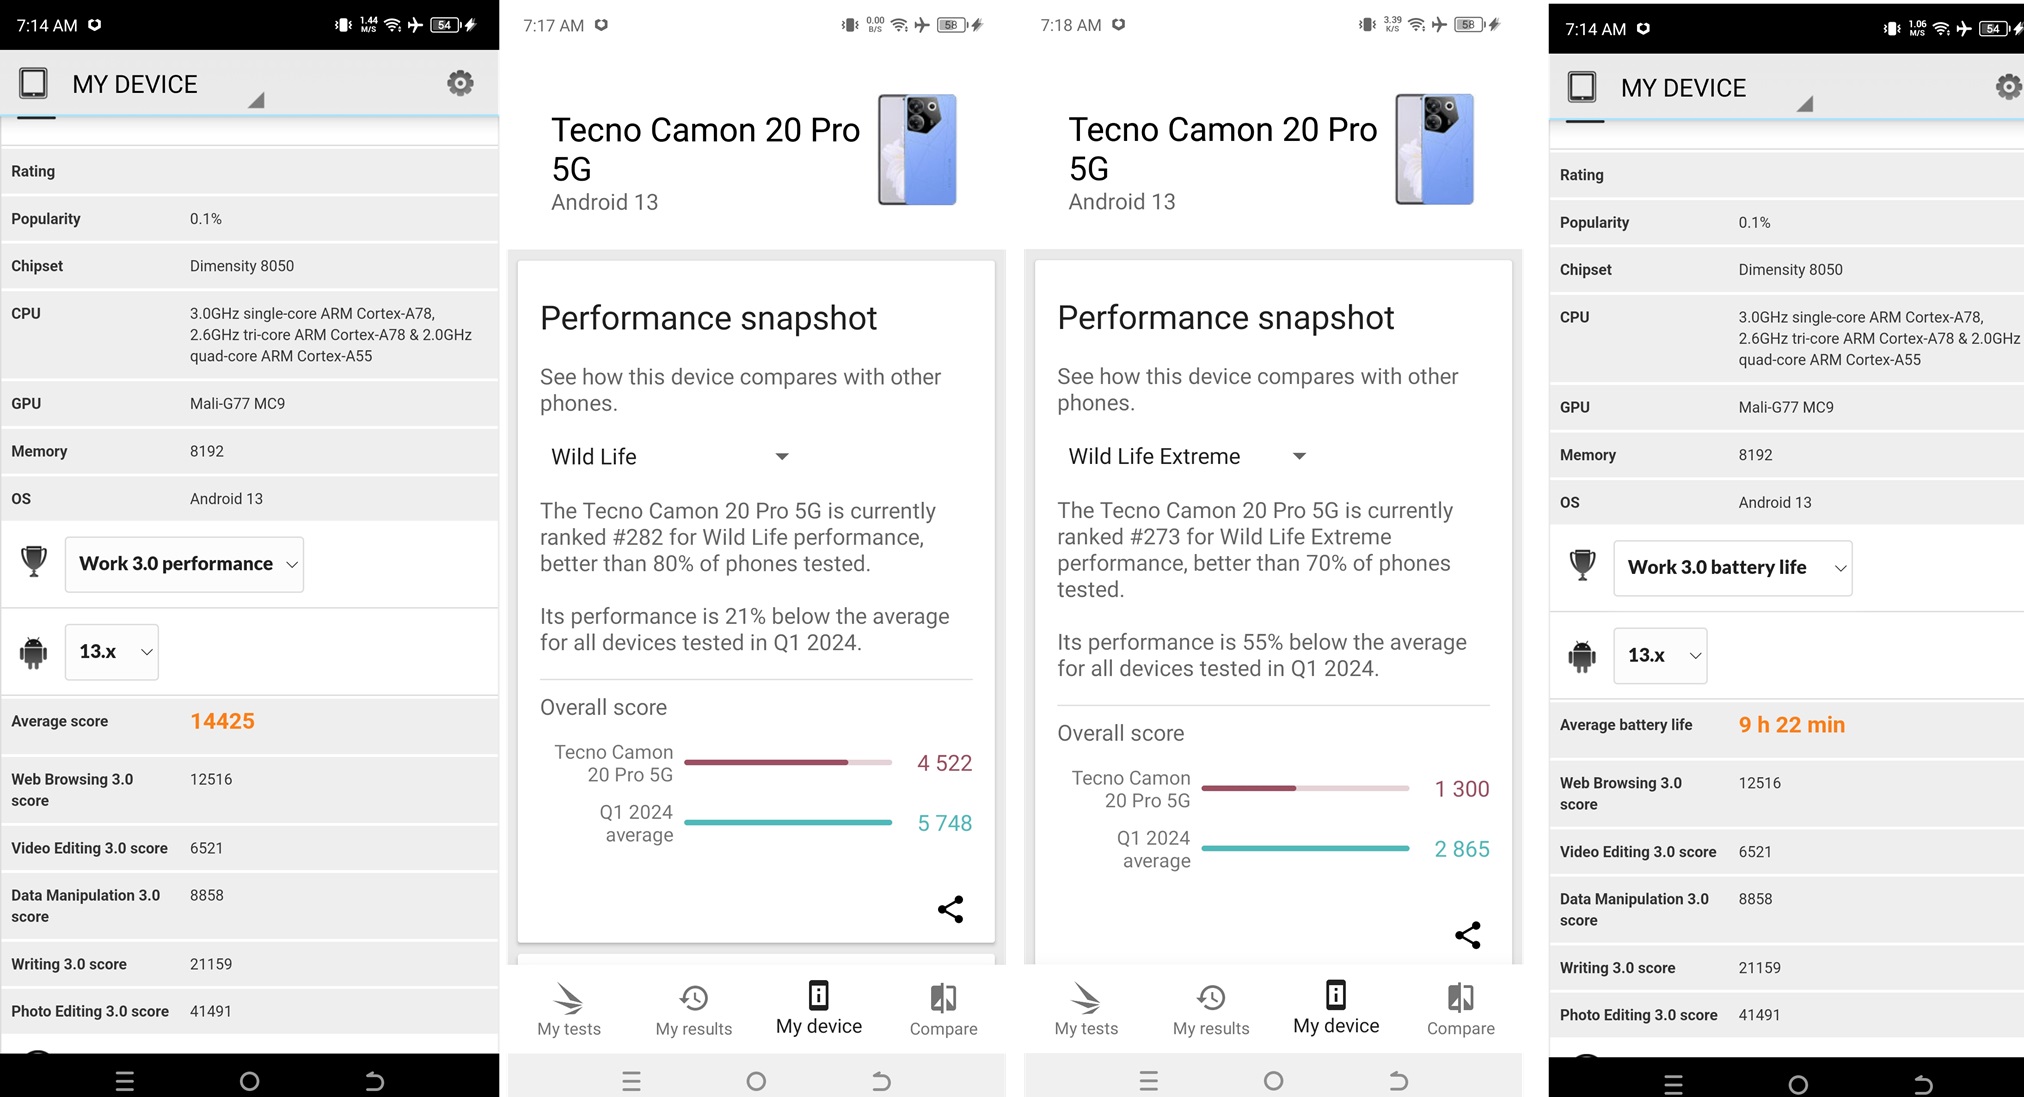Tap GPU row Mali-G77 MC9 in rightmost screen
The height and width of the screenshot is (1097, 2024).
click(1786, 407)
